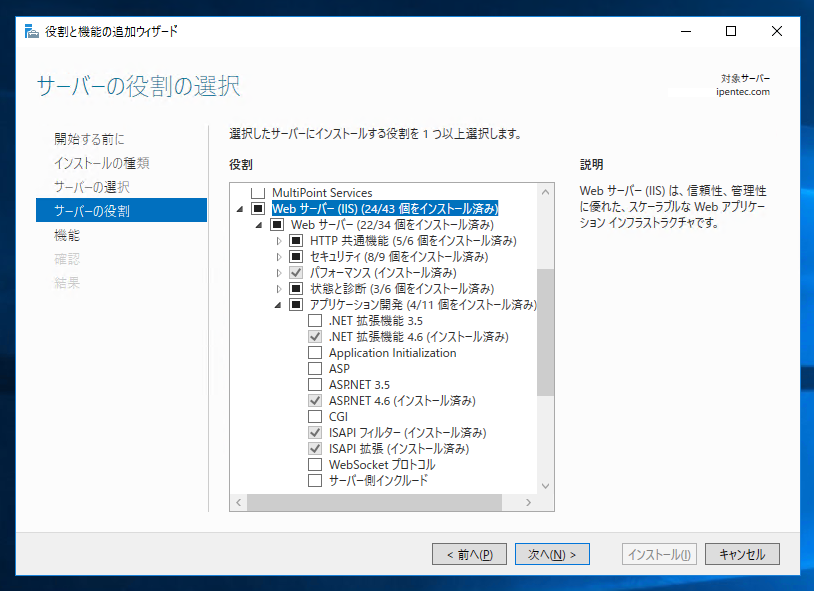Viewport: 814px width, 591px height.
Task: Collapse the Web サーバー (22/34) node
Action: (259, 225)
